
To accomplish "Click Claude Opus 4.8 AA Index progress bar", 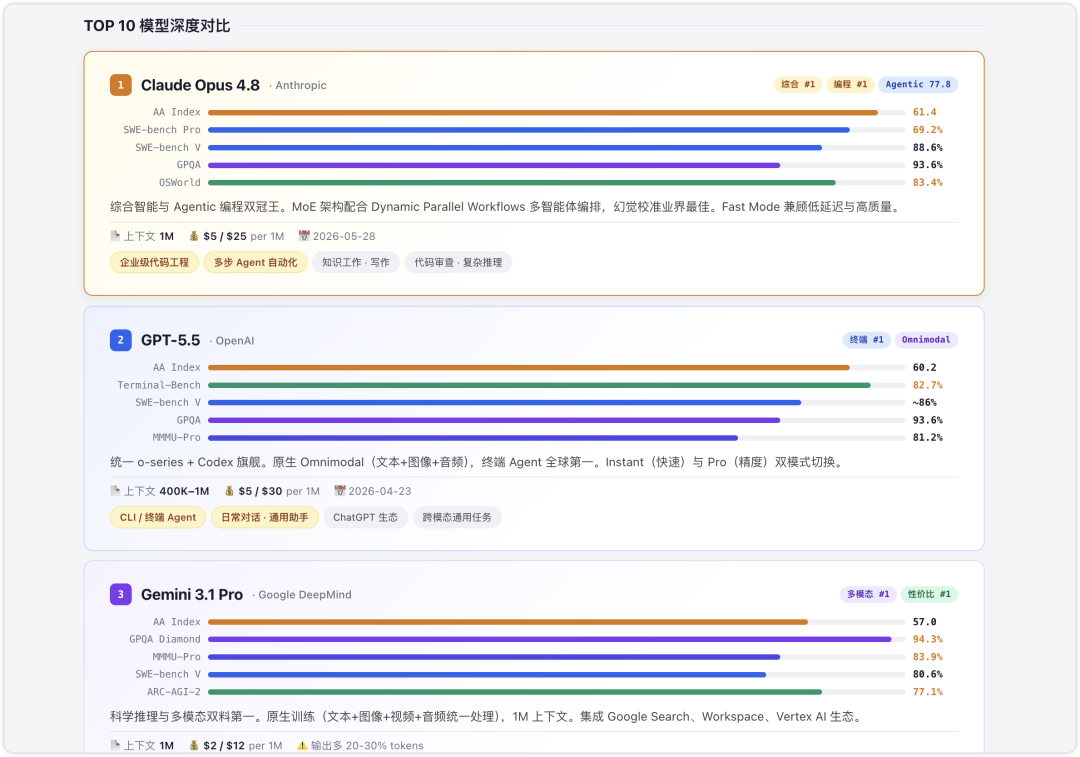I will [557, 112].
